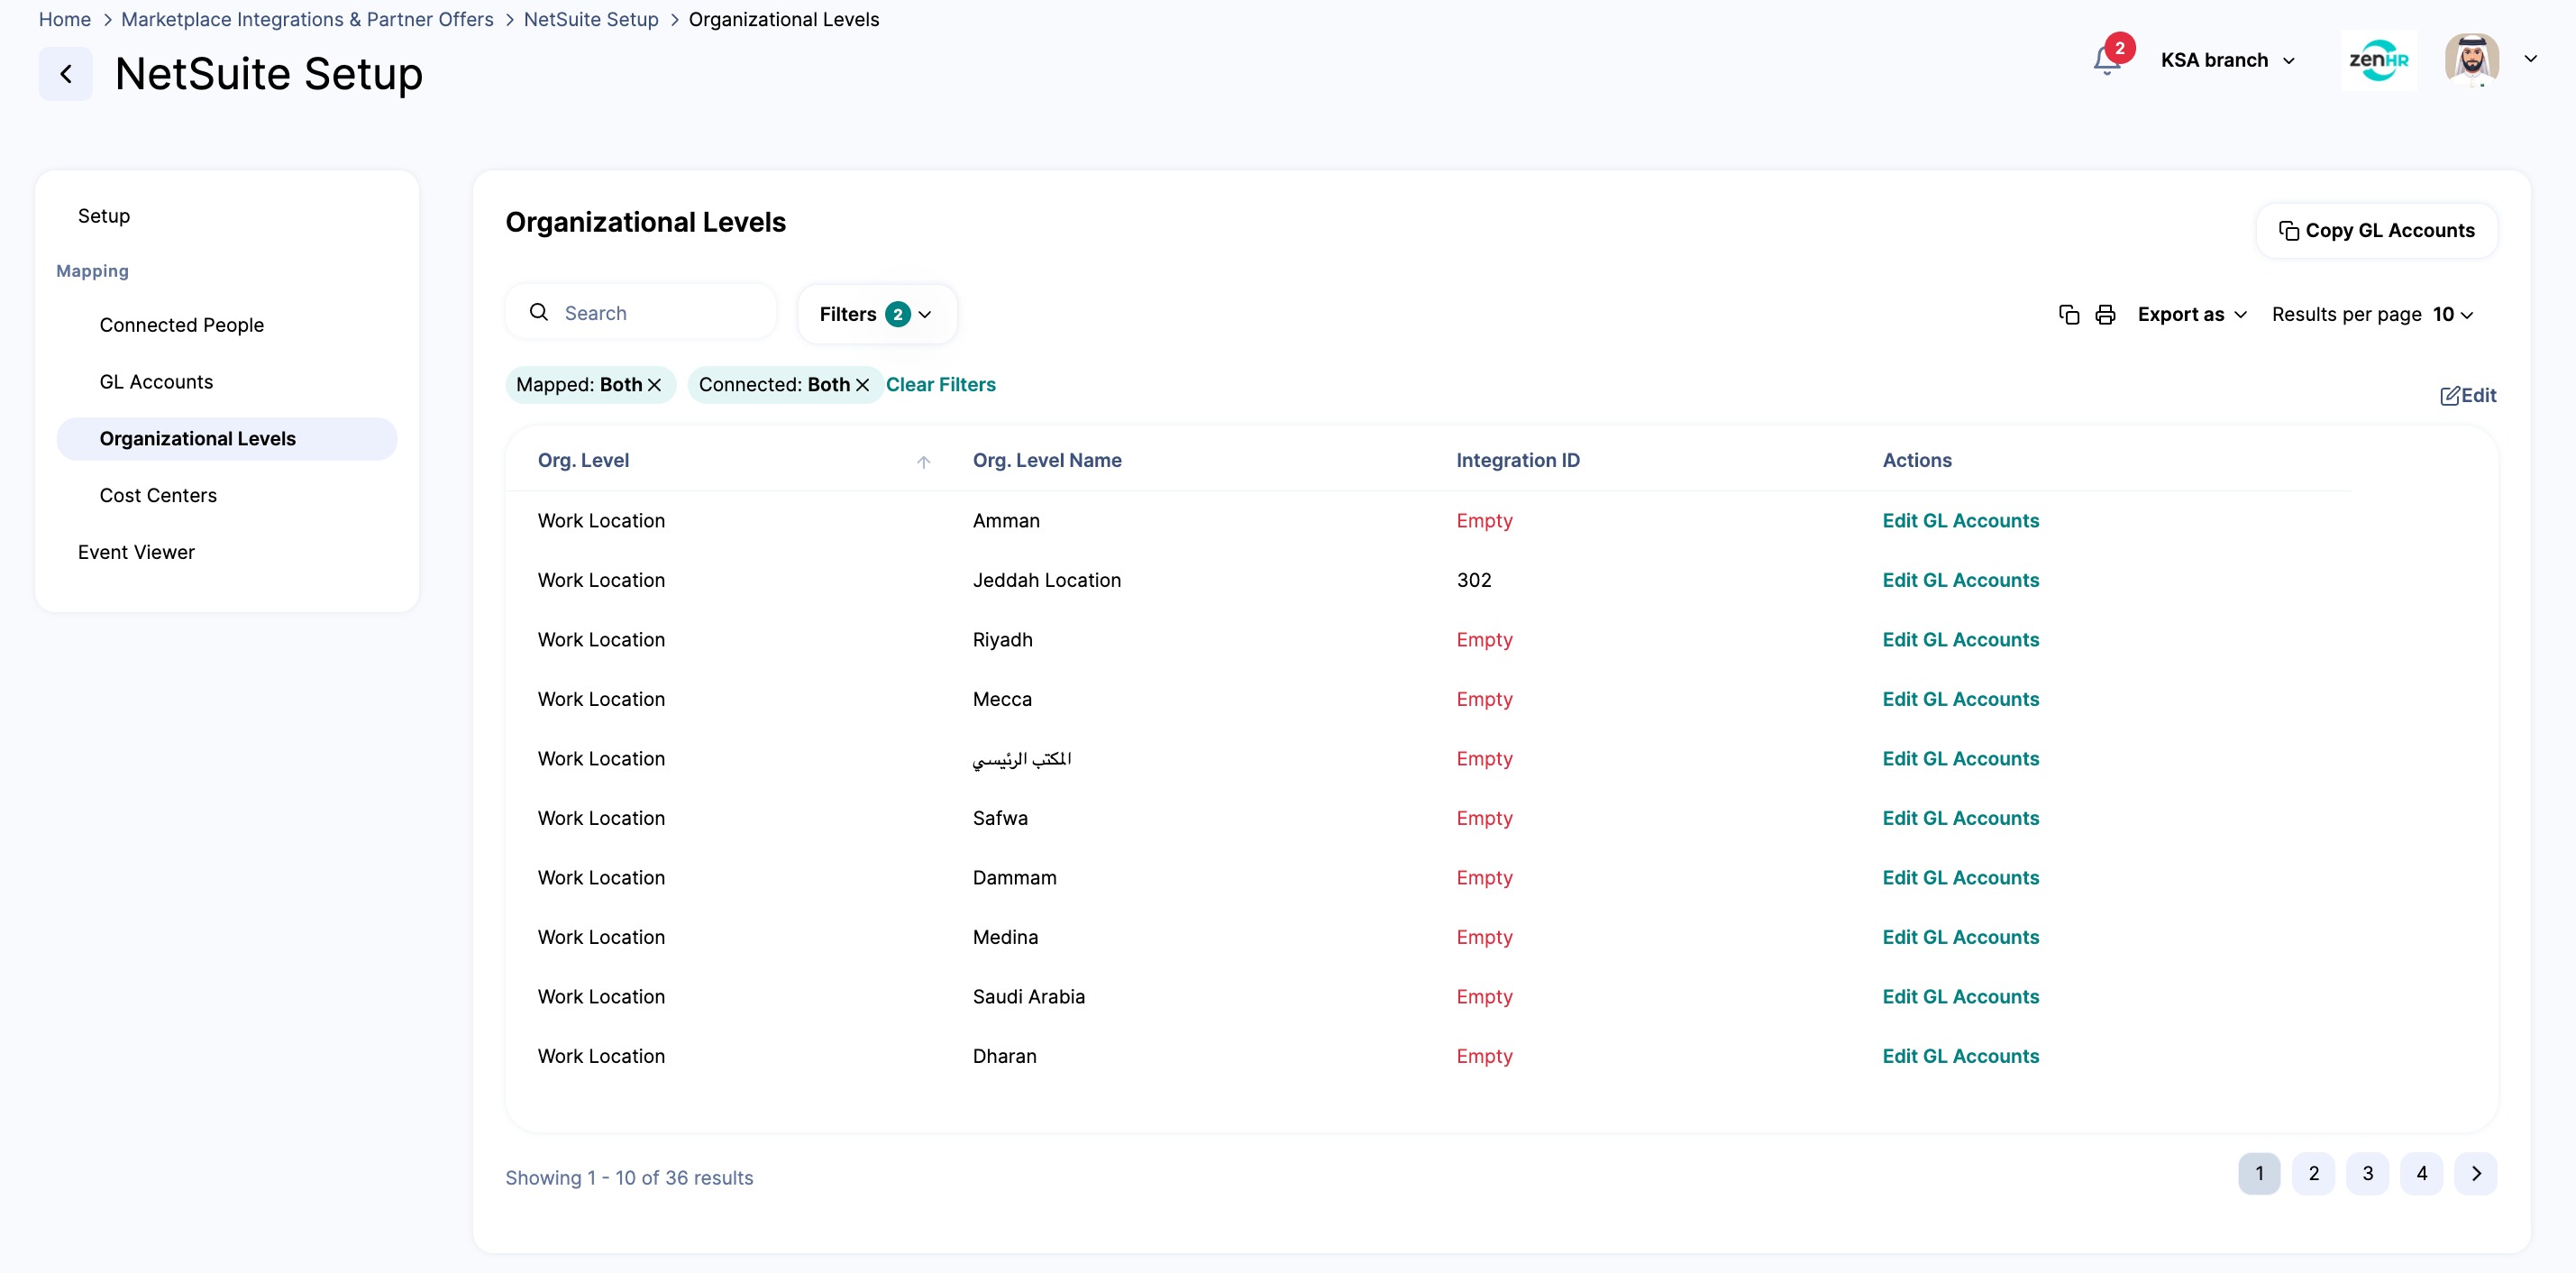
Task: Click the Jeddah Location name cell
Action: (x=1046, y=580)
